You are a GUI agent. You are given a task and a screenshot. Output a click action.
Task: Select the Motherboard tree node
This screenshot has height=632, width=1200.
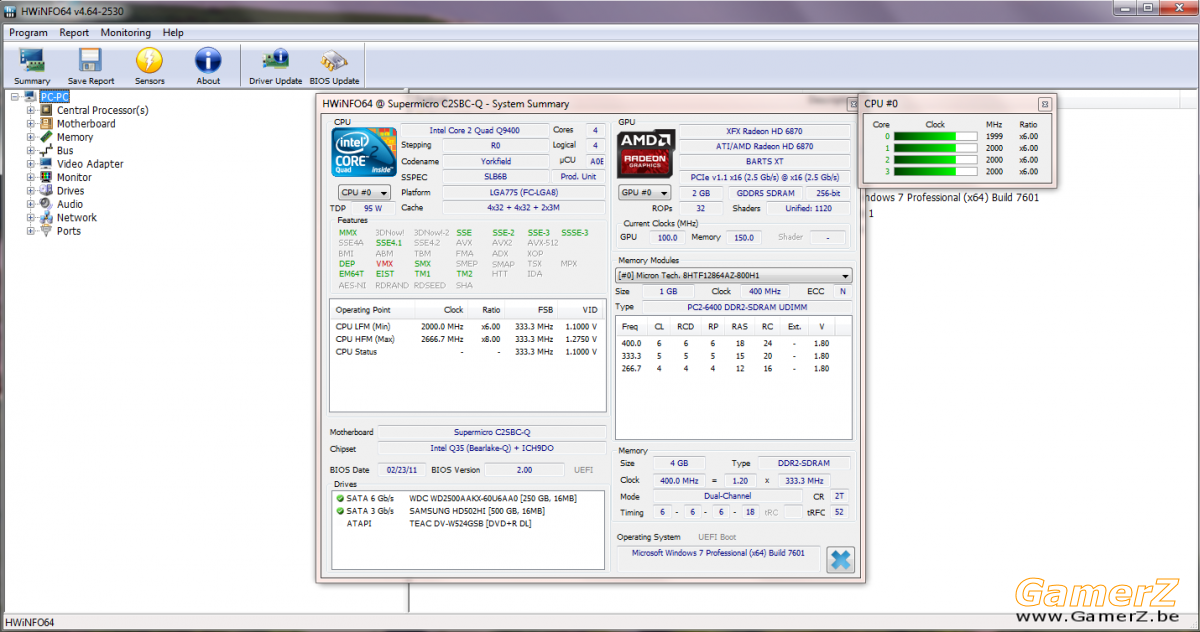click(86, 124)
